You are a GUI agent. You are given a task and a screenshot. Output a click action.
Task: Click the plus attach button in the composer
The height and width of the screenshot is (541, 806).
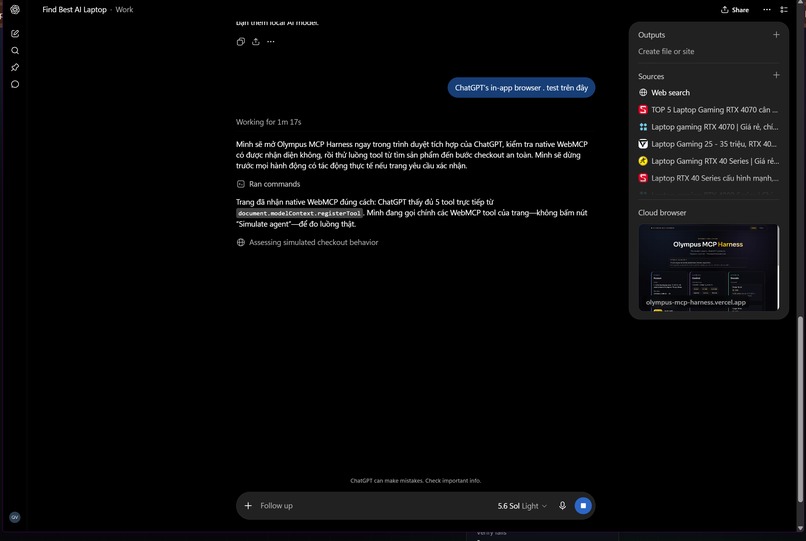click(x=248, y=506)
